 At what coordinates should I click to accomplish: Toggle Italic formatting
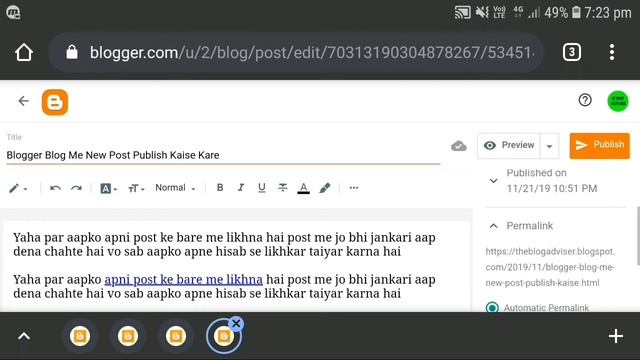point(241,188)
